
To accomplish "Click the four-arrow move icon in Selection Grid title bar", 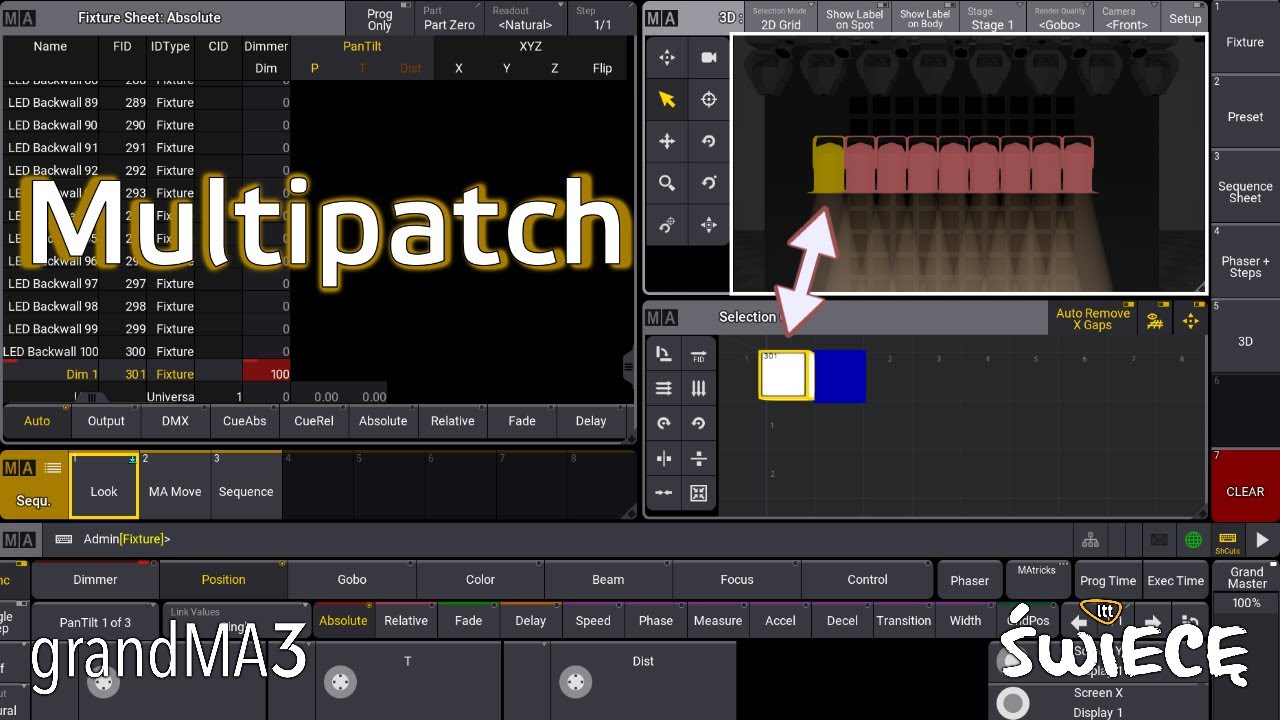I will [x=1190, y=320].
